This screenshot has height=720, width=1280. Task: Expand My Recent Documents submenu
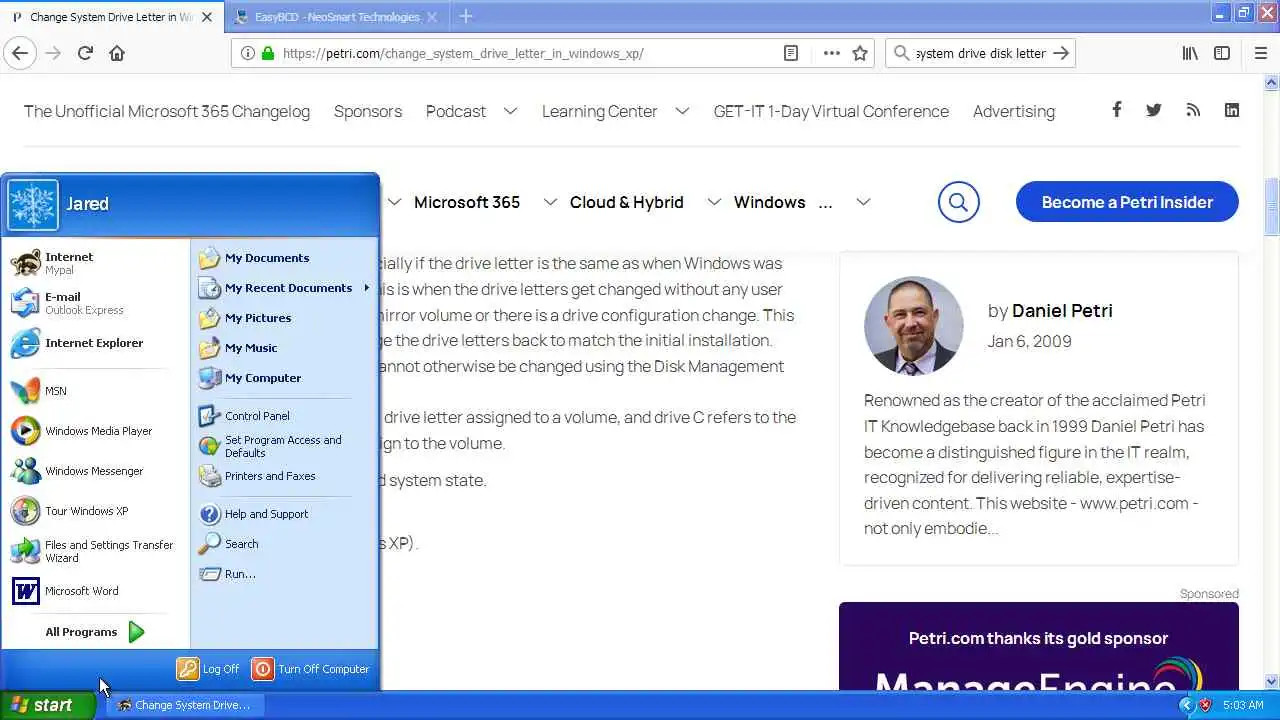click(x=284, y=288)
